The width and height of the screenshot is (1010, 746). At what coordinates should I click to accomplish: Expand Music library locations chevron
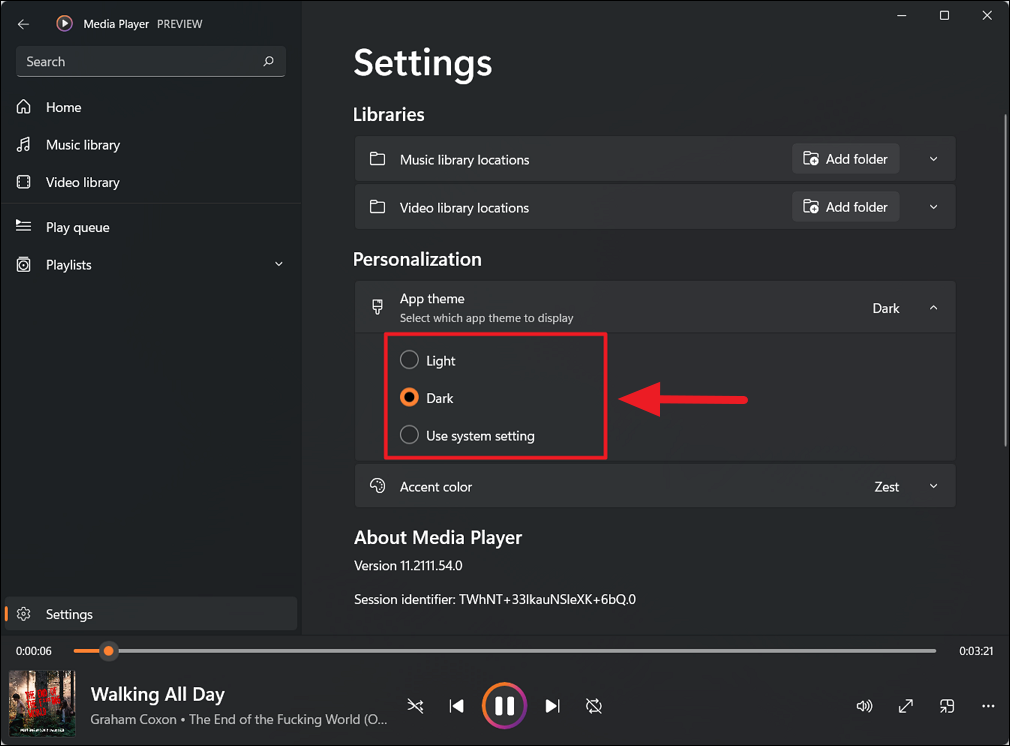(x=933, y=159)
